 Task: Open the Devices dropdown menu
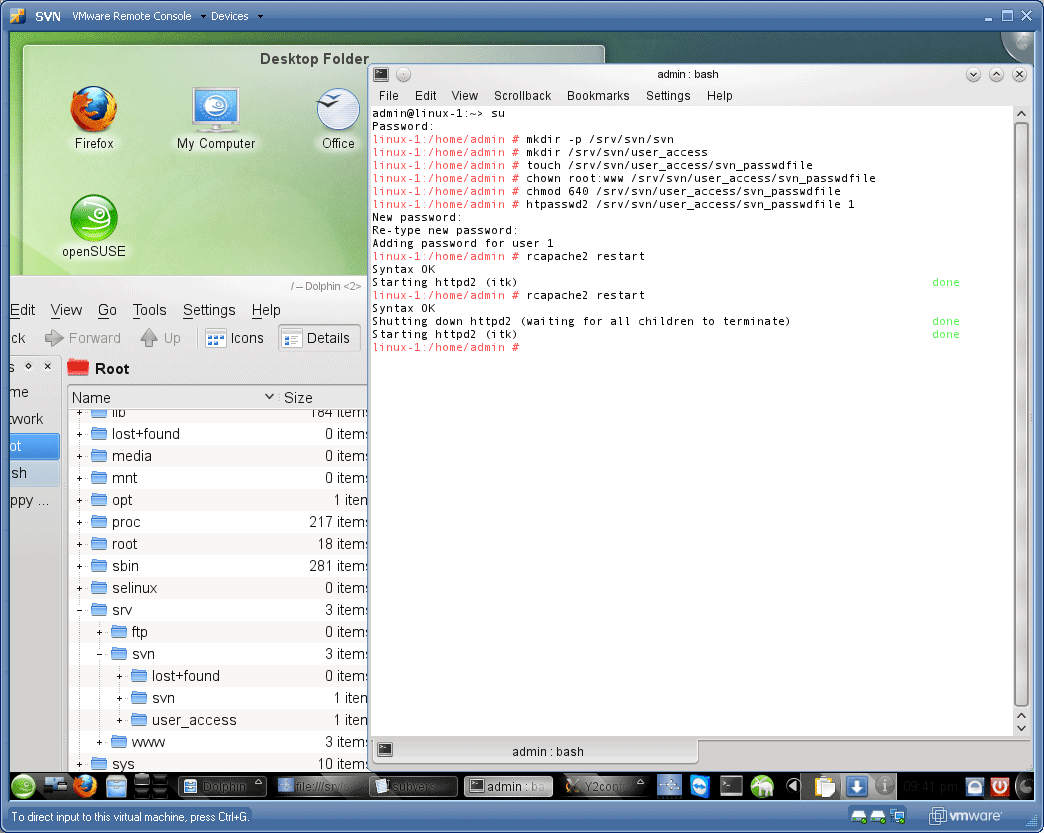pos(236,16)
